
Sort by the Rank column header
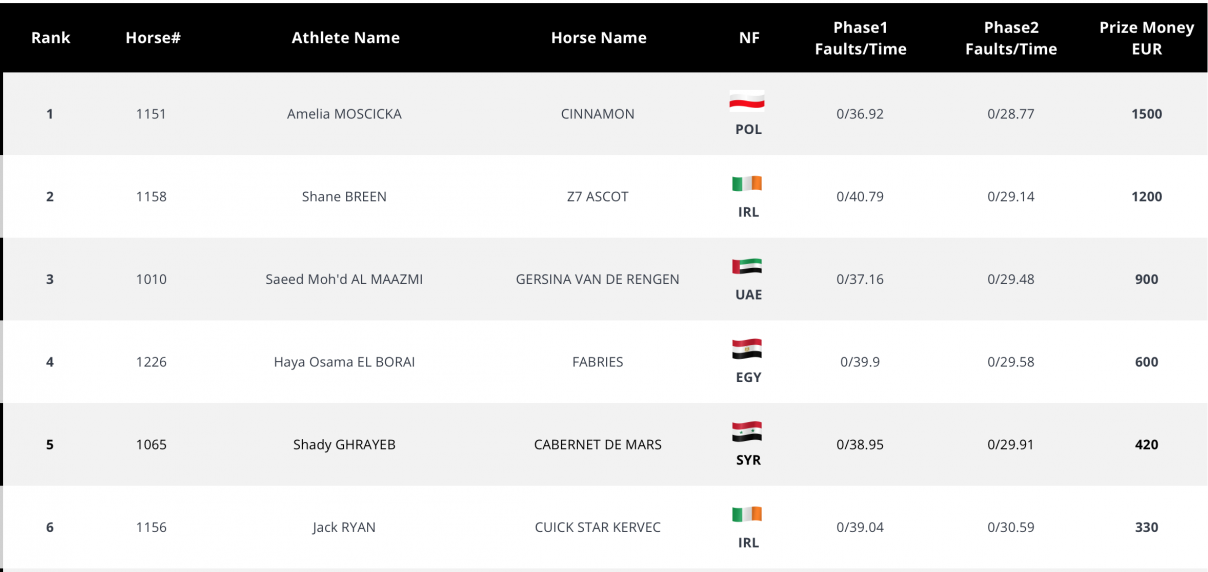click(51, 38)
